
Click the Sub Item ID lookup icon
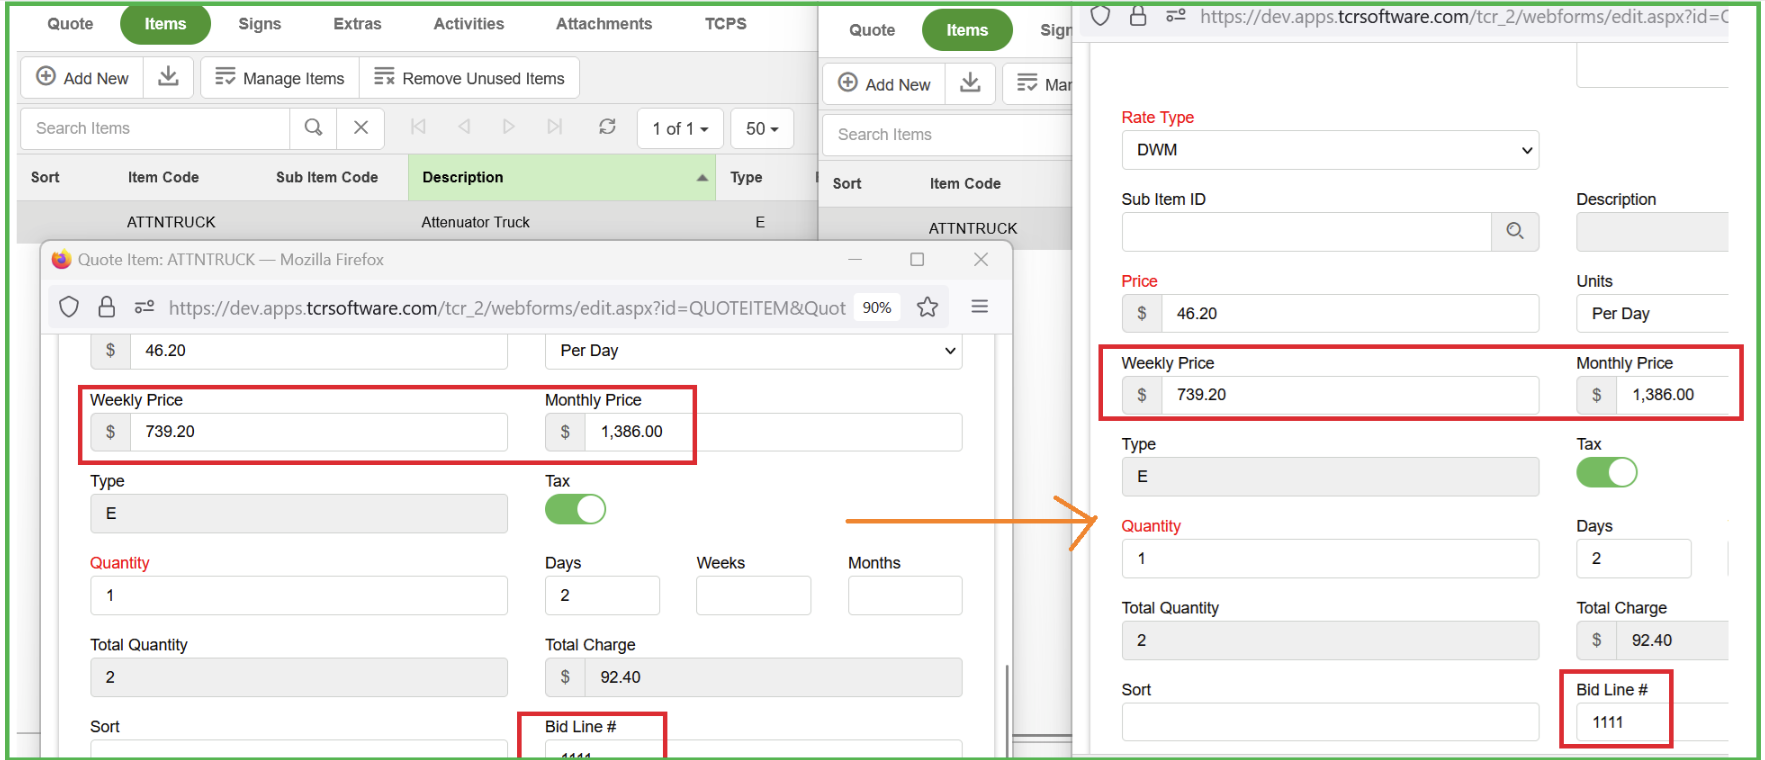point(1514,231)
